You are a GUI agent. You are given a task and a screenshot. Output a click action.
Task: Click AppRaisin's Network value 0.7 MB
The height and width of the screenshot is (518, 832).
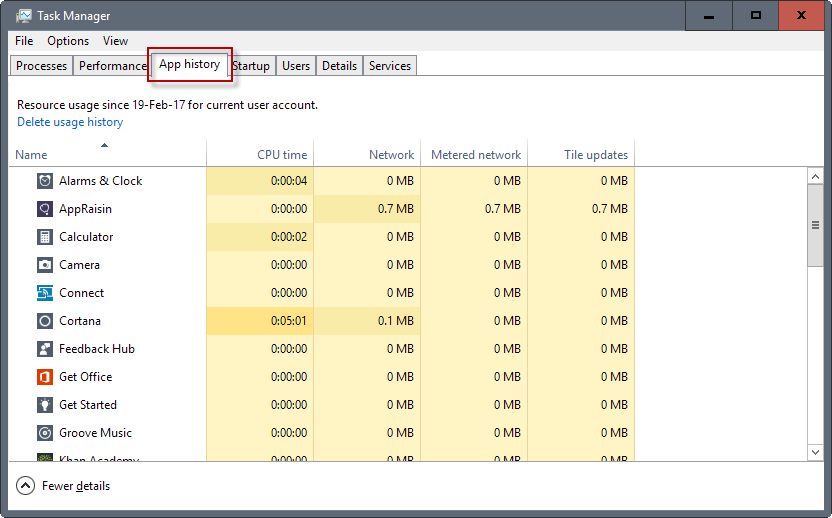point(396,209)
